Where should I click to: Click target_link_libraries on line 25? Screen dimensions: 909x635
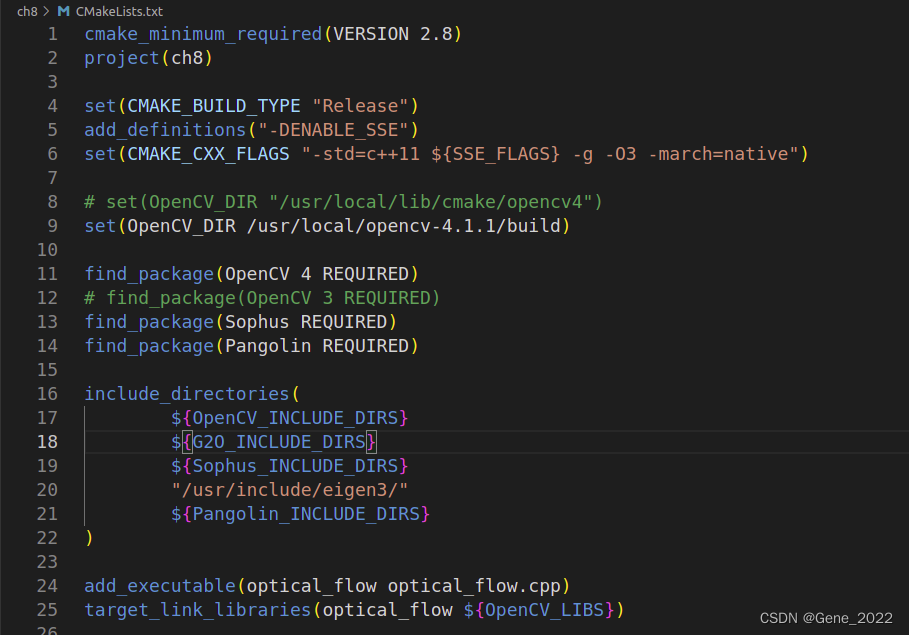(198, 609)
